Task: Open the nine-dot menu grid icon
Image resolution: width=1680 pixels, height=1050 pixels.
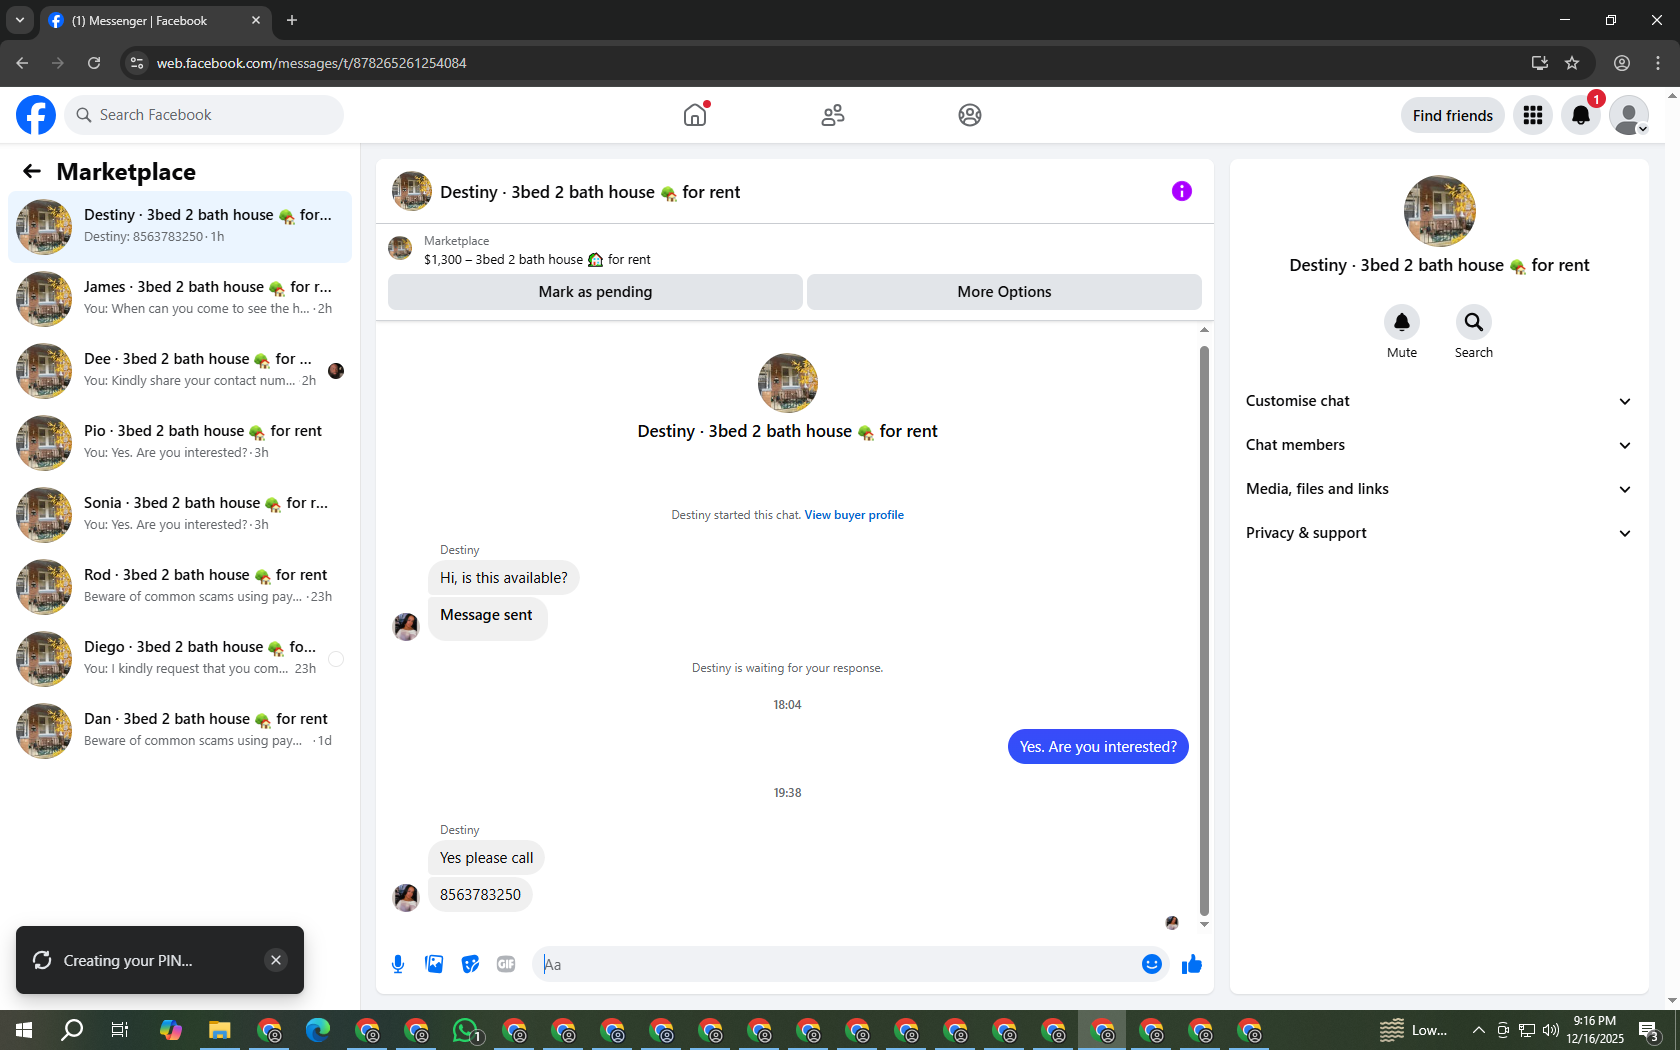Action: click(x=1533, y=115)
